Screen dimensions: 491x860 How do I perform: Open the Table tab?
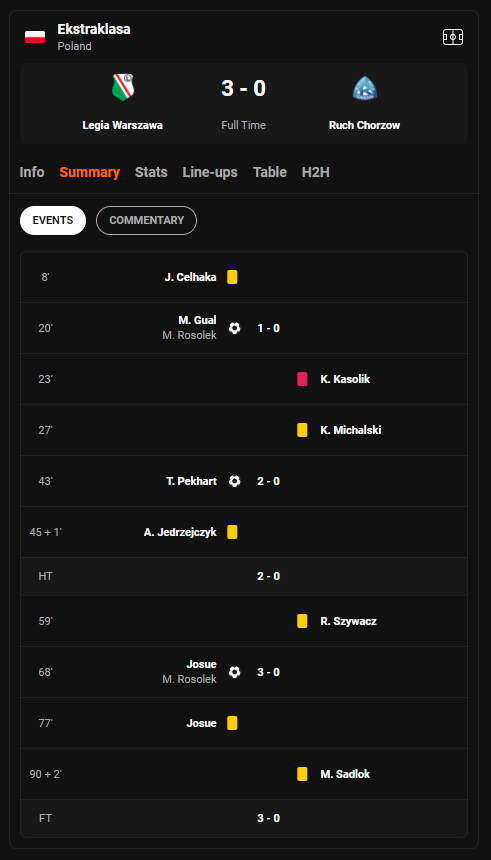tap(270, 172)
